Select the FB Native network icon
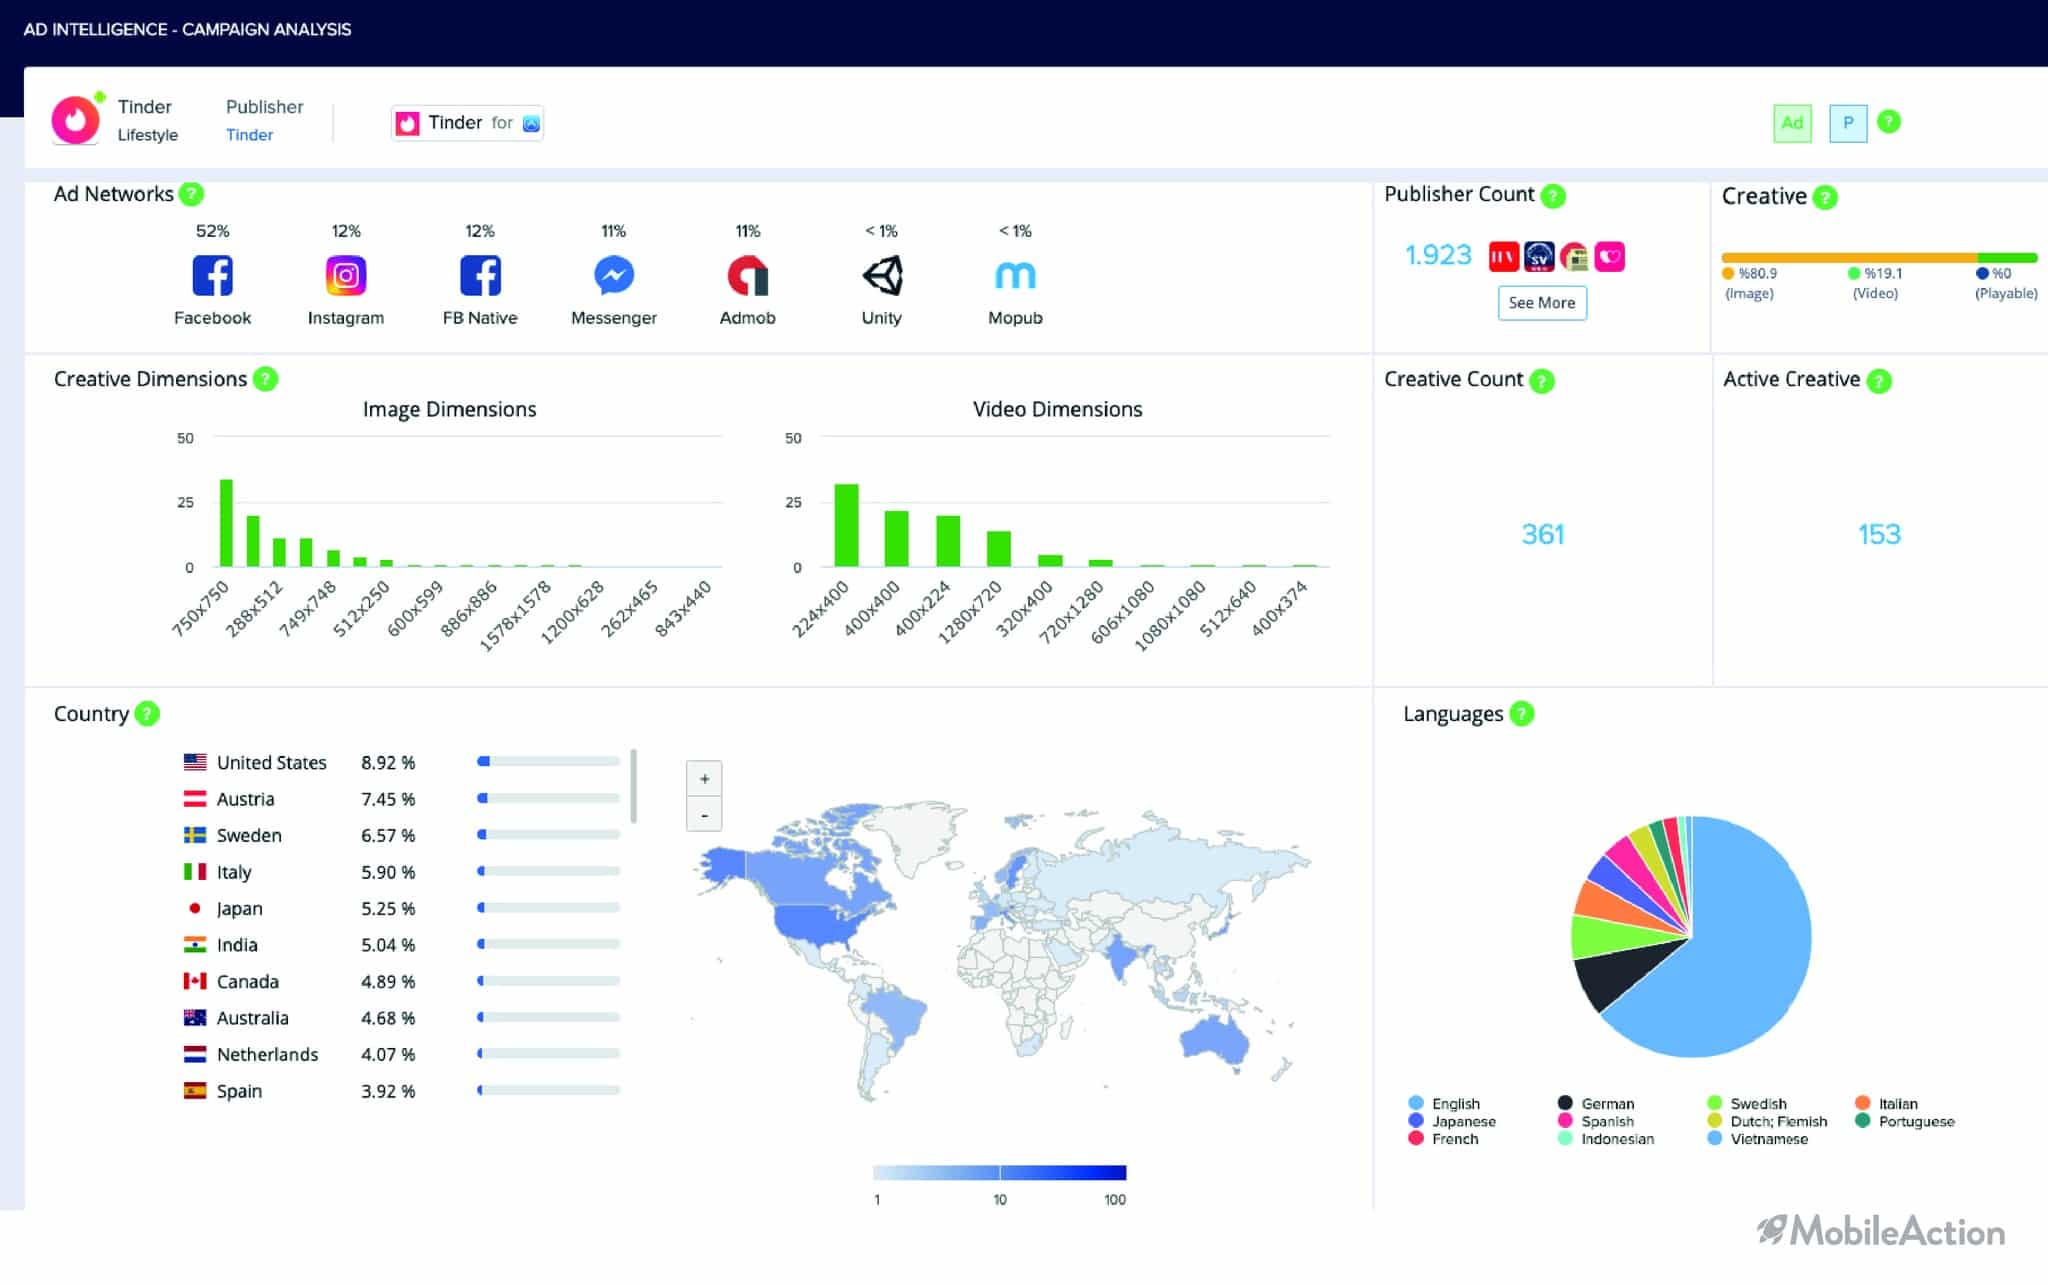This screenshot has width=2048, height=1285. point(480,275)
